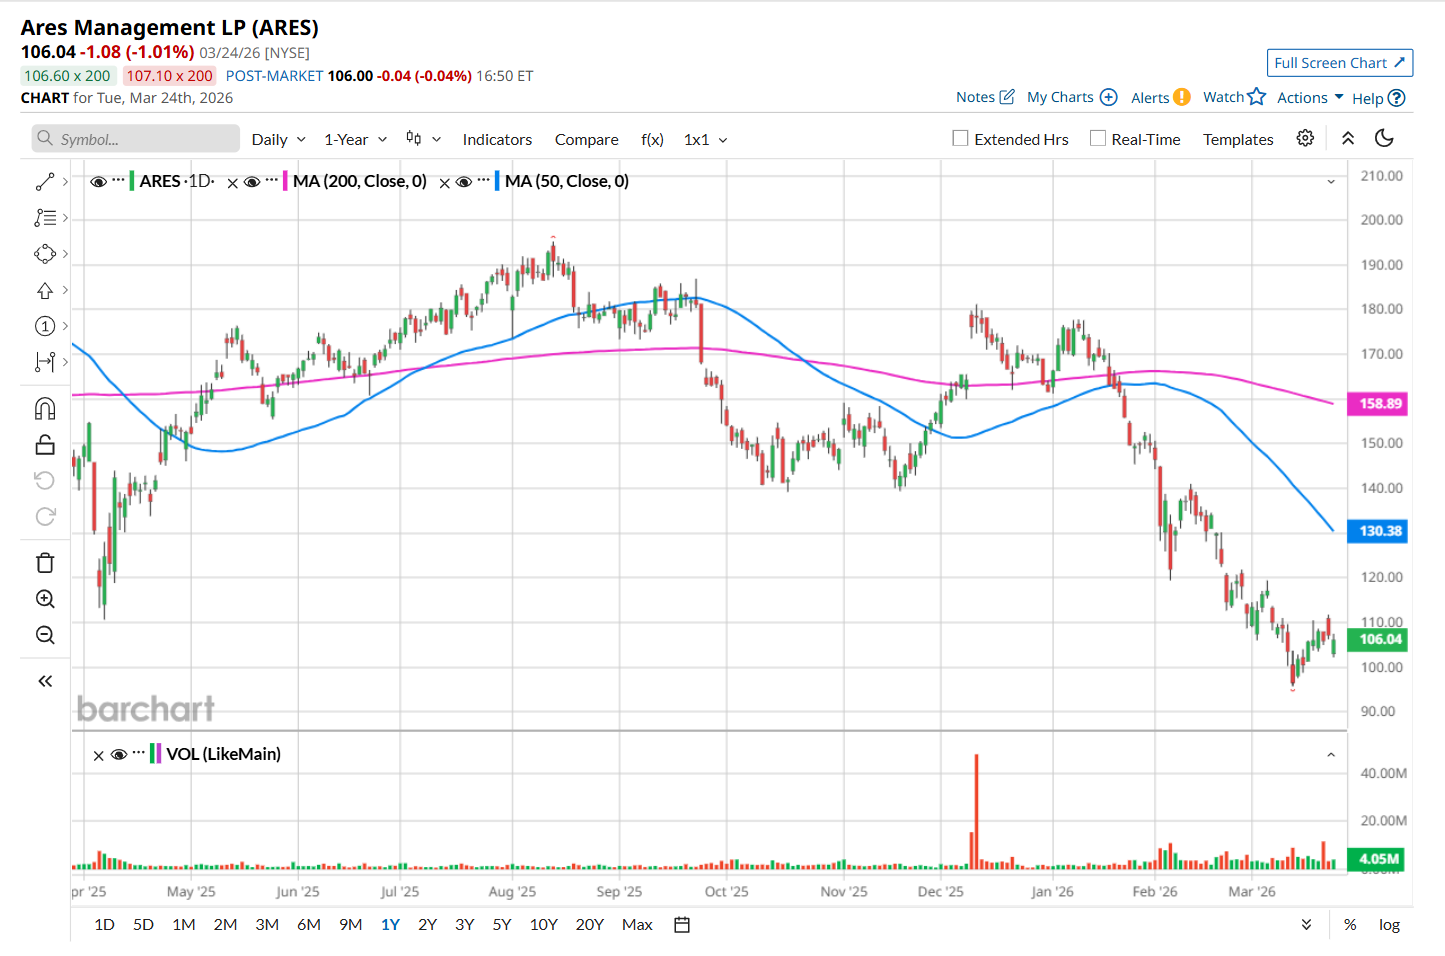Toggle the Extended Hrs checkbox
The height and width of the screenshot is (956, 1445).
point(961,139)
